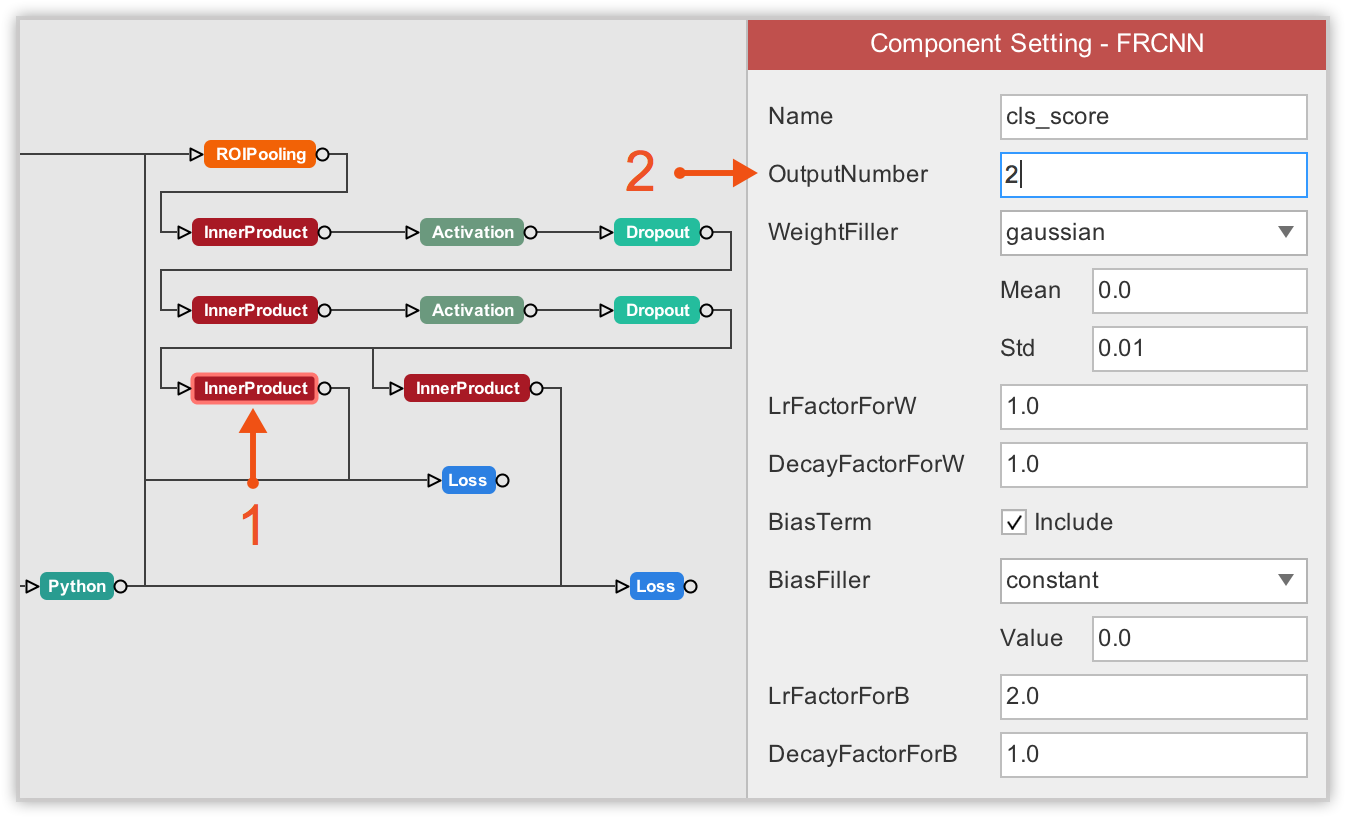Screen dimensions: 1346x818
Task: Click the Std value field
Action: click(1199, 348)
